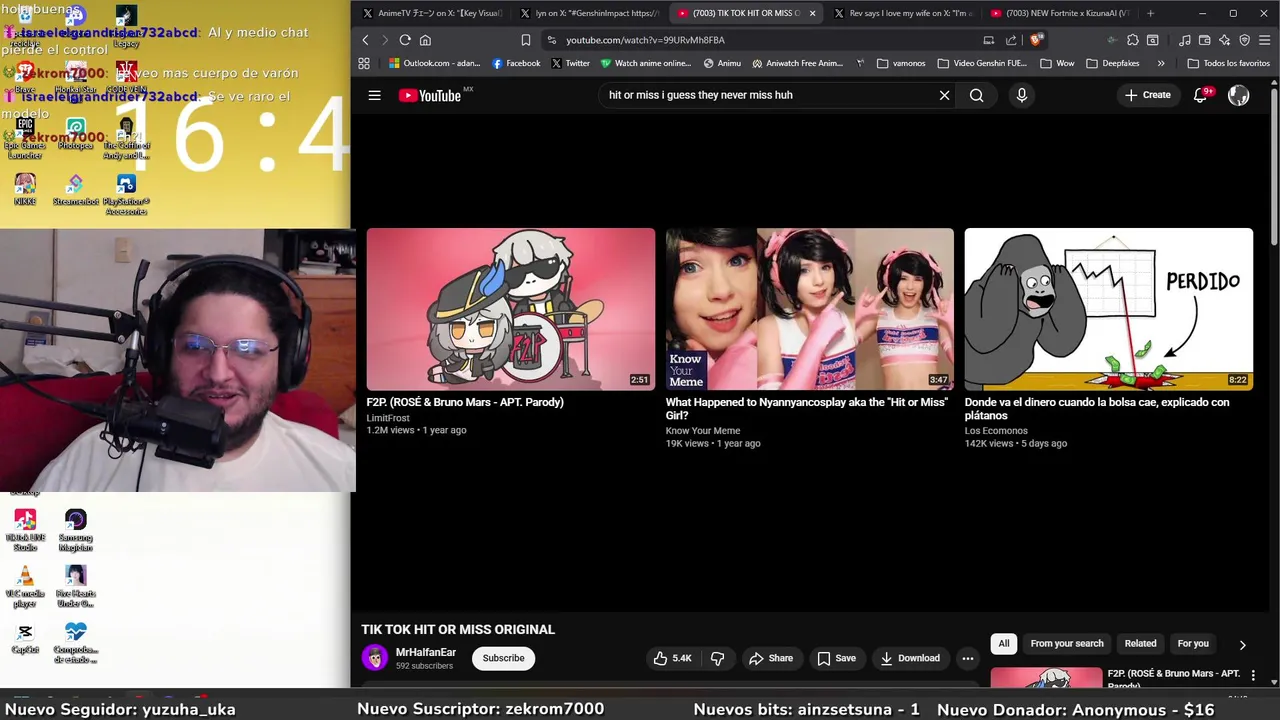The image size is (1280, 720).
Task: Dislike the video
Action: [717, 658]
